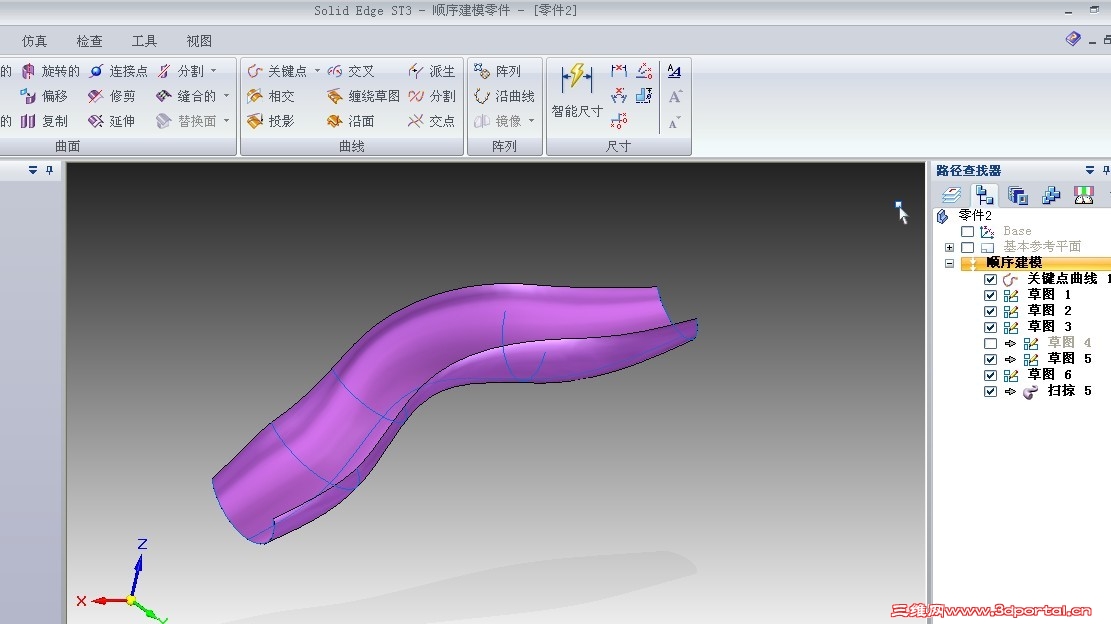Open the 分割 dropdown arrow in 曲面 group

213,71
